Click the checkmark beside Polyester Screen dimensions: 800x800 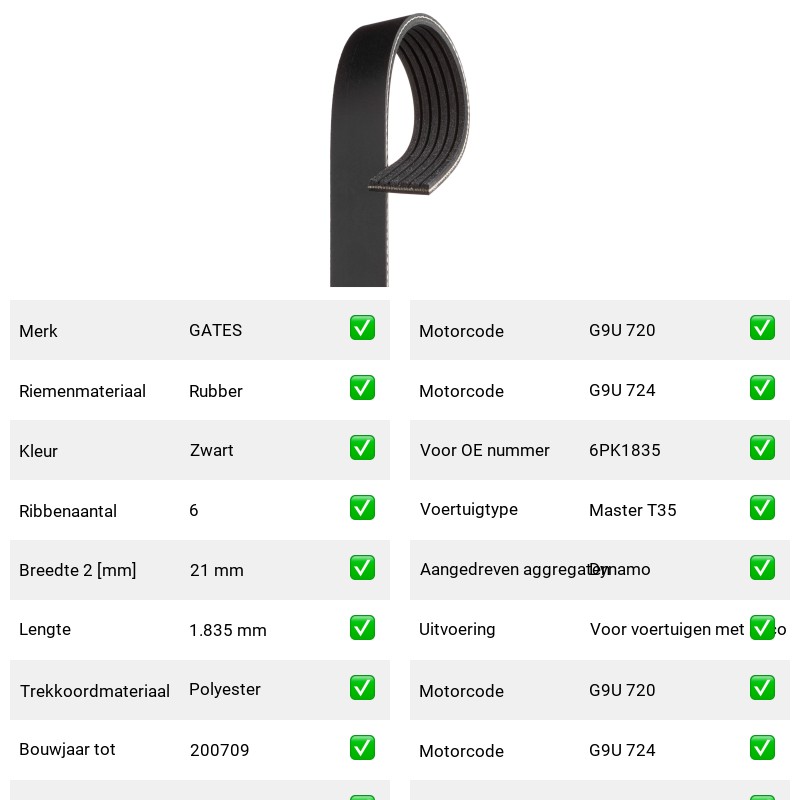(x=362, y=687)
